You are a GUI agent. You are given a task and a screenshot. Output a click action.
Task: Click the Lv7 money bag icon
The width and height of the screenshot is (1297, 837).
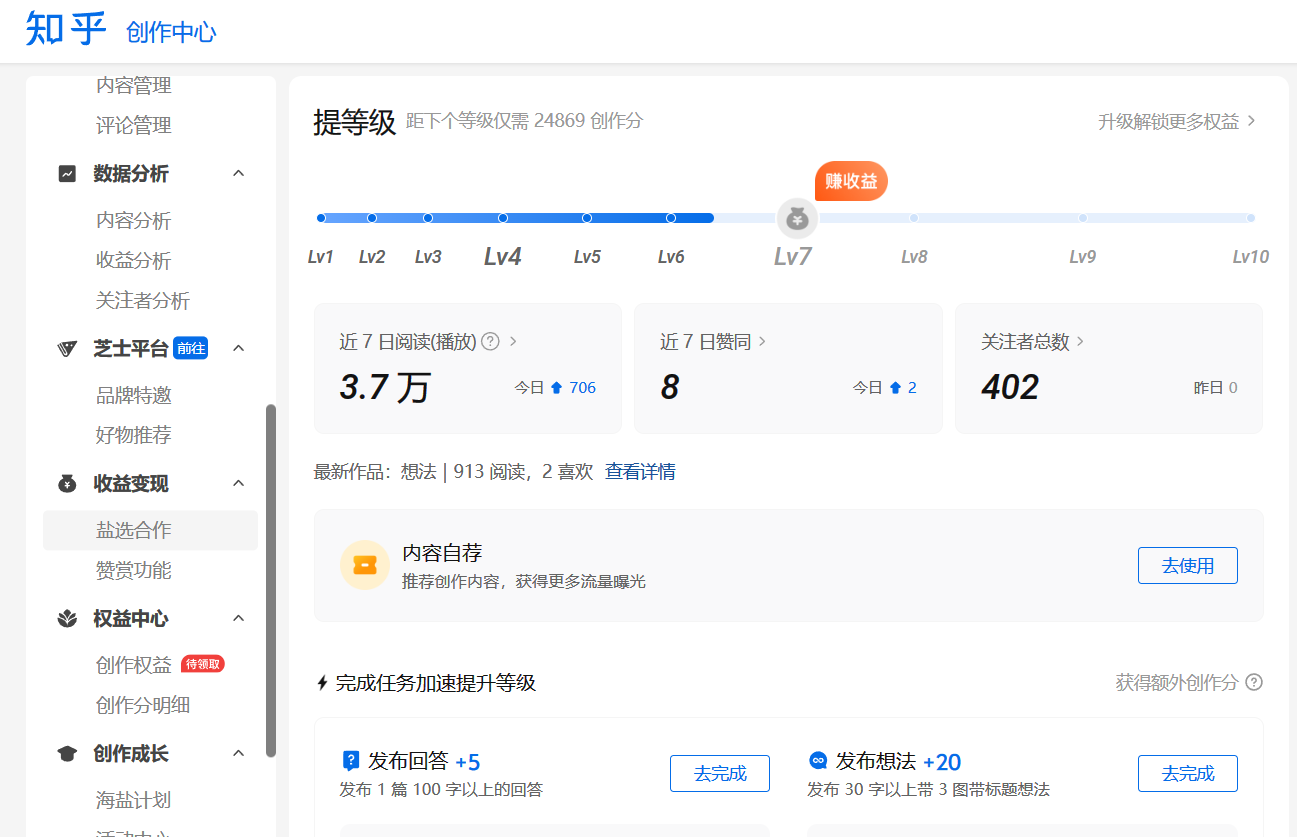pos(797,217)
